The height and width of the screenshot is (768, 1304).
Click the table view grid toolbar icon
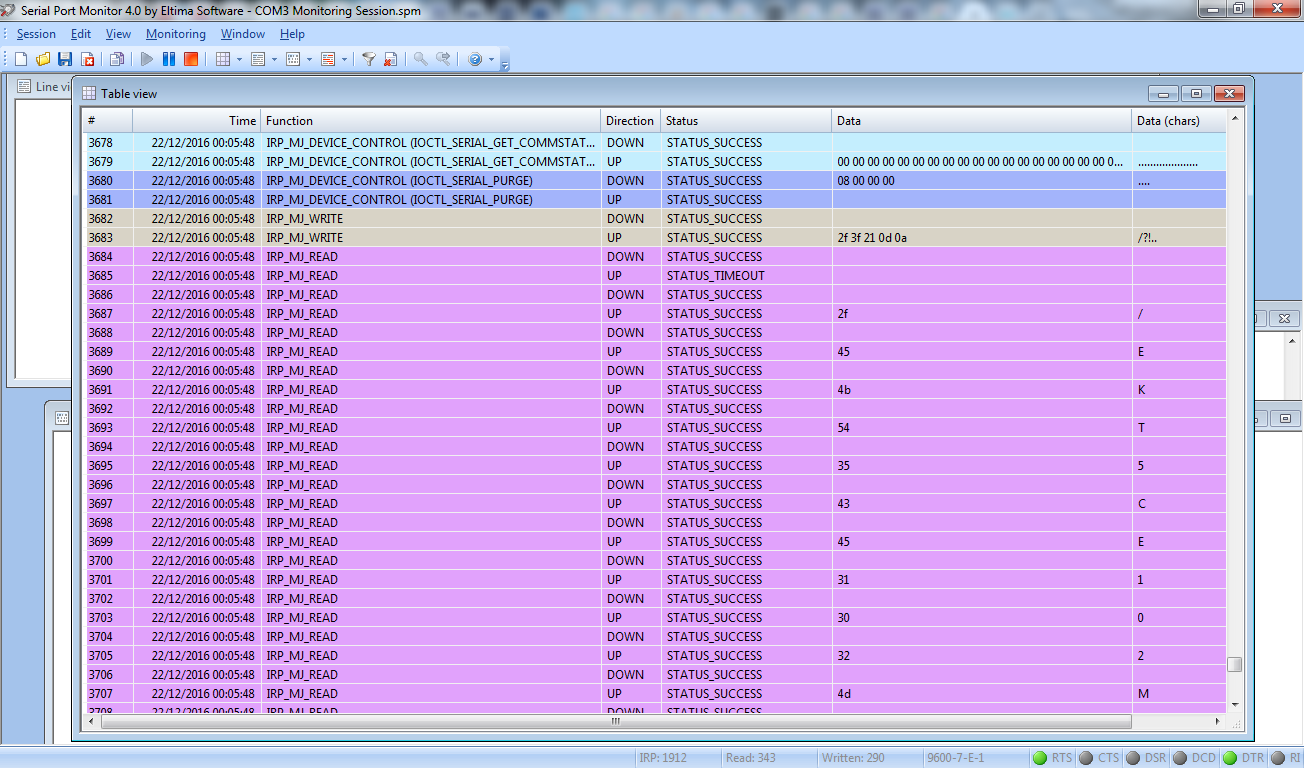[223, 60]
